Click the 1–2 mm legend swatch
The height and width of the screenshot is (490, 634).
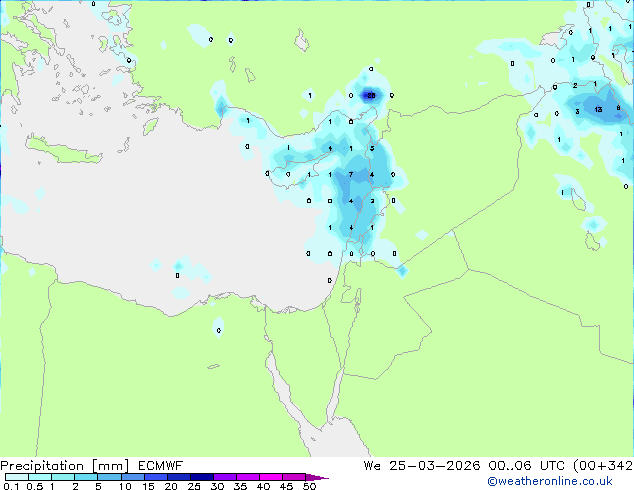[x=63, y=477]
